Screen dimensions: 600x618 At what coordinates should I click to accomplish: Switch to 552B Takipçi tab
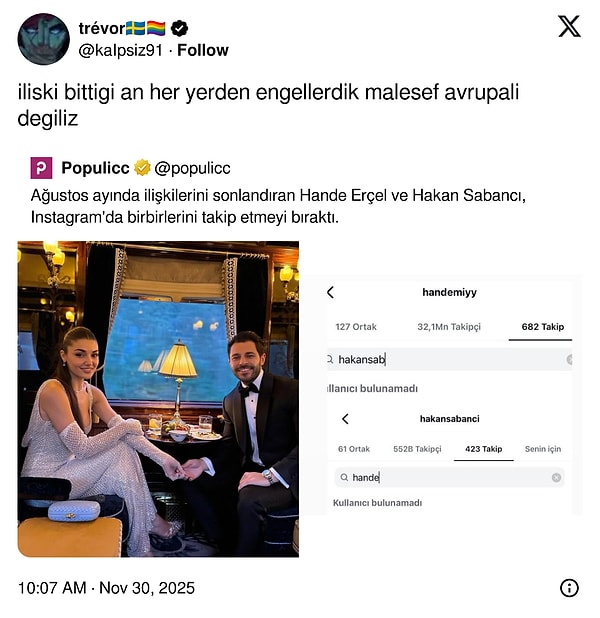417,449
